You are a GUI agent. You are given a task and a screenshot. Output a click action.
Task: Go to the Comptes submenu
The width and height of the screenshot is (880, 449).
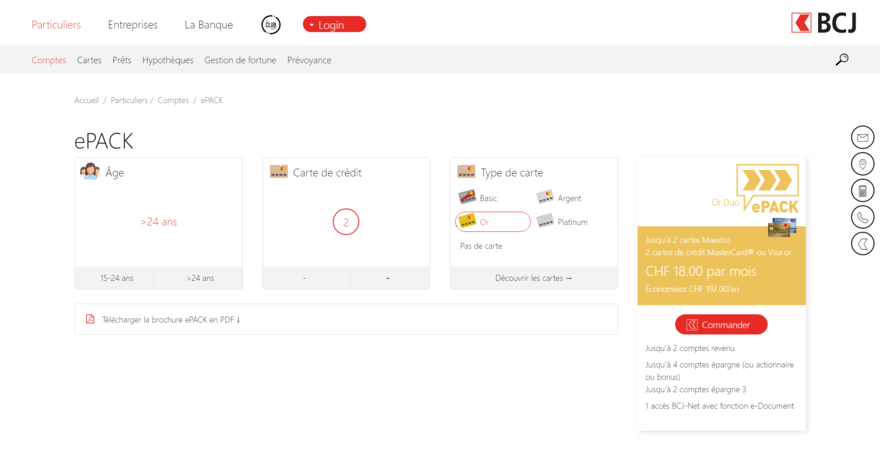click(49, 60)
